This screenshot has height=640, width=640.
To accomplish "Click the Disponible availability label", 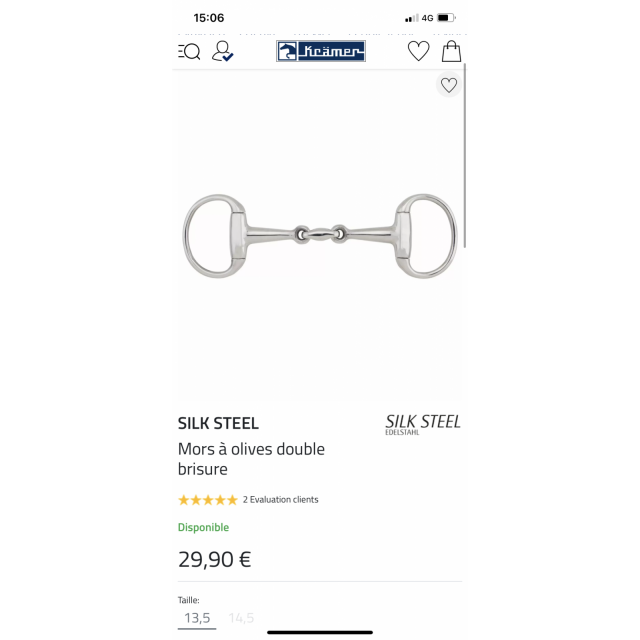I will tap(203, 527).
